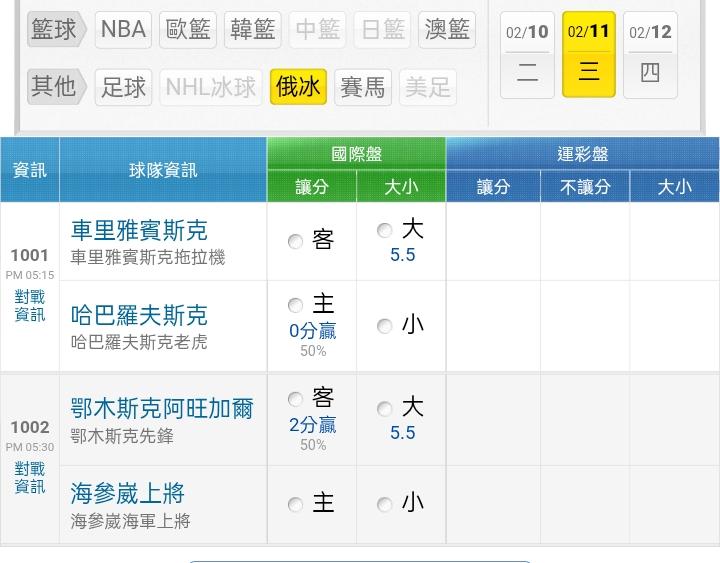720x563 pixels.
Task: Pick 大 5.5 for match 1001
Action: [x=385, y=231]
